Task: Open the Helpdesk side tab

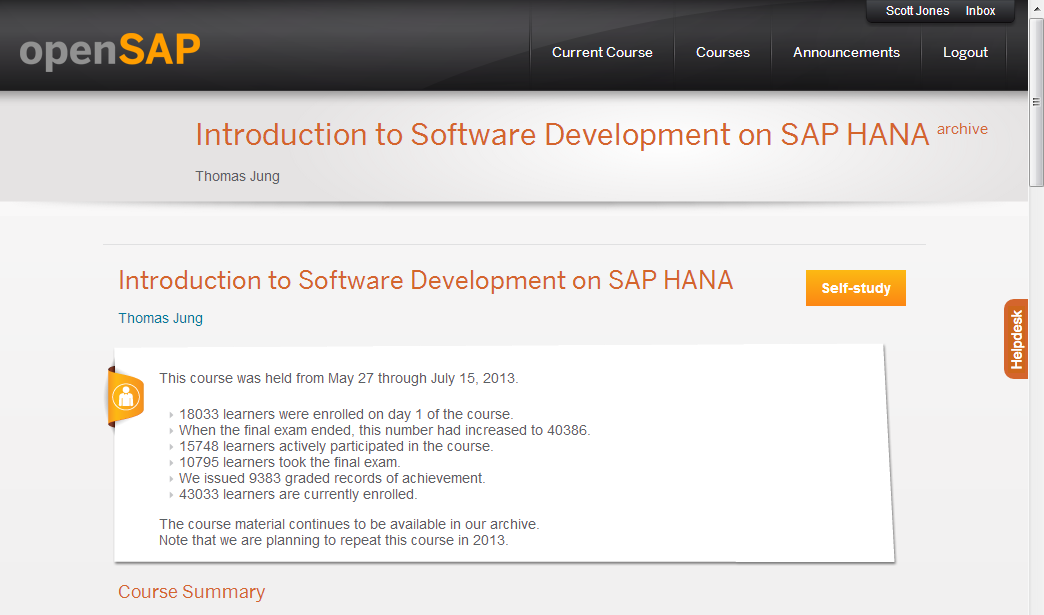Action: click(x=1016, y=339)
